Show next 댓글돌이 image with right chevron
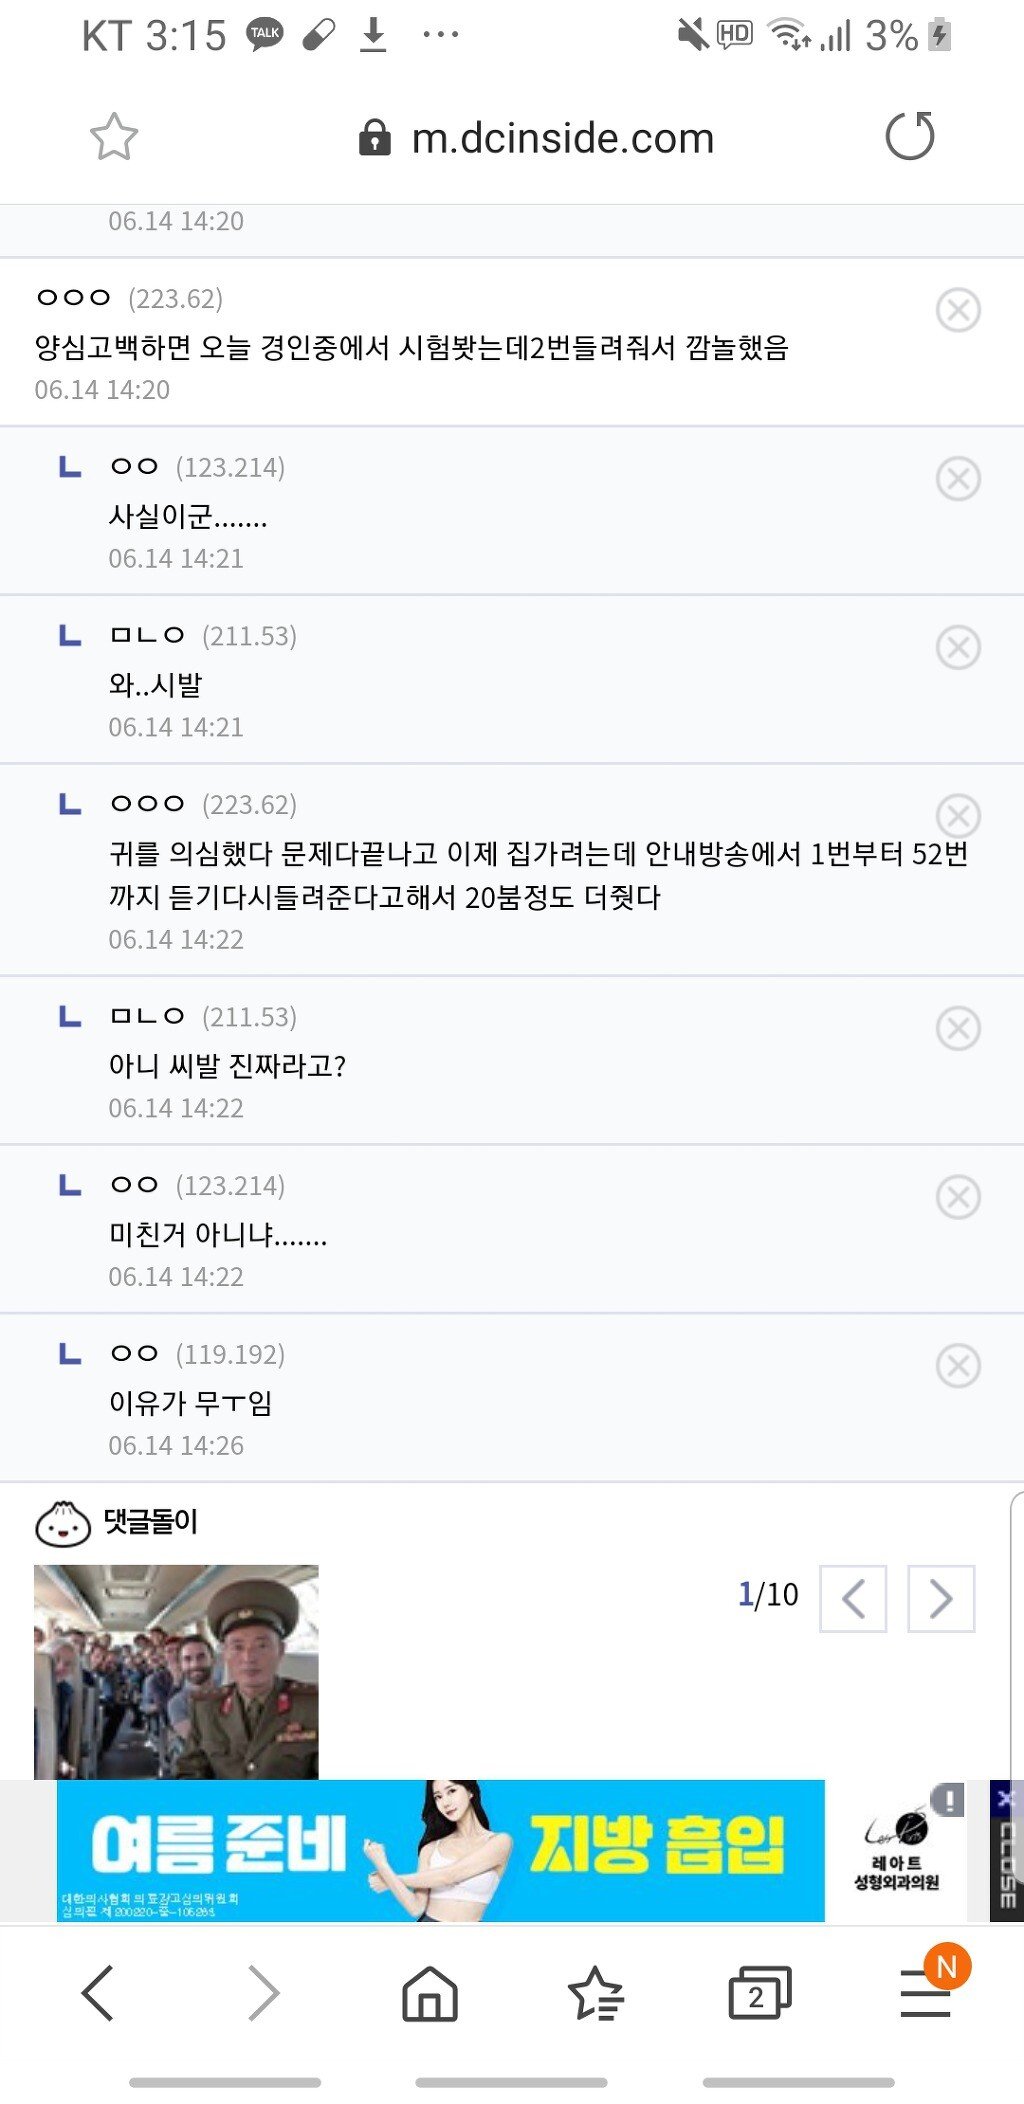This screenshot has width=1024, height=2104. [x=940, y=1598]
